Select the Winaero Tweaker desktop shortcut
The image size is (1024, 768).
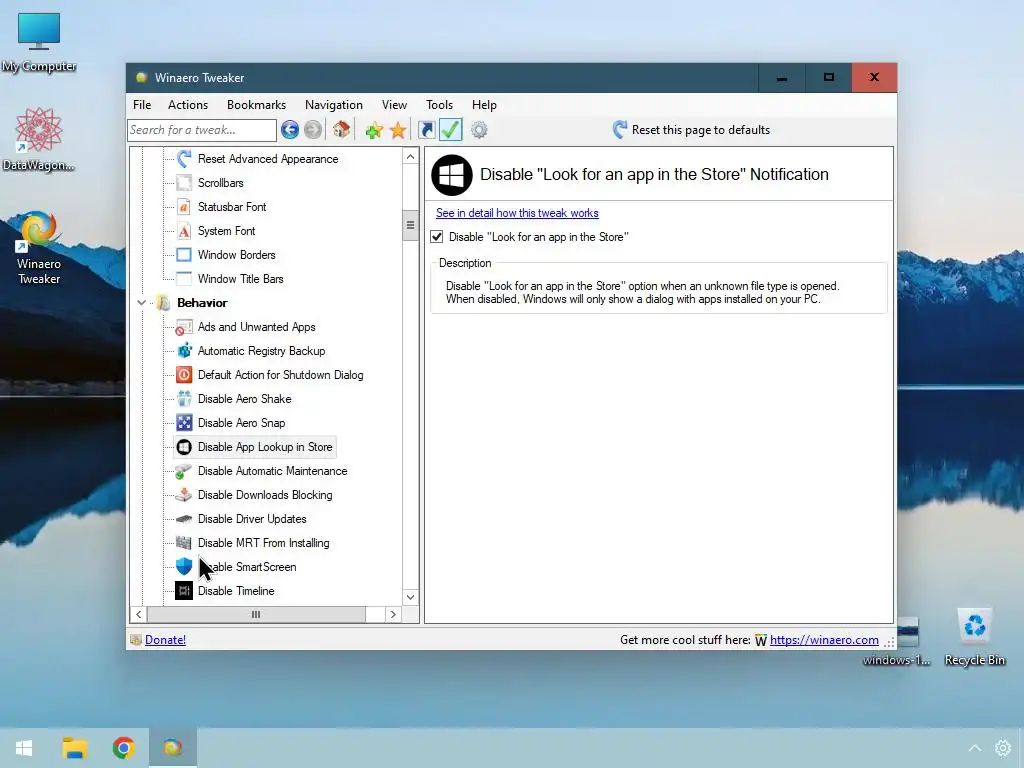39,248
